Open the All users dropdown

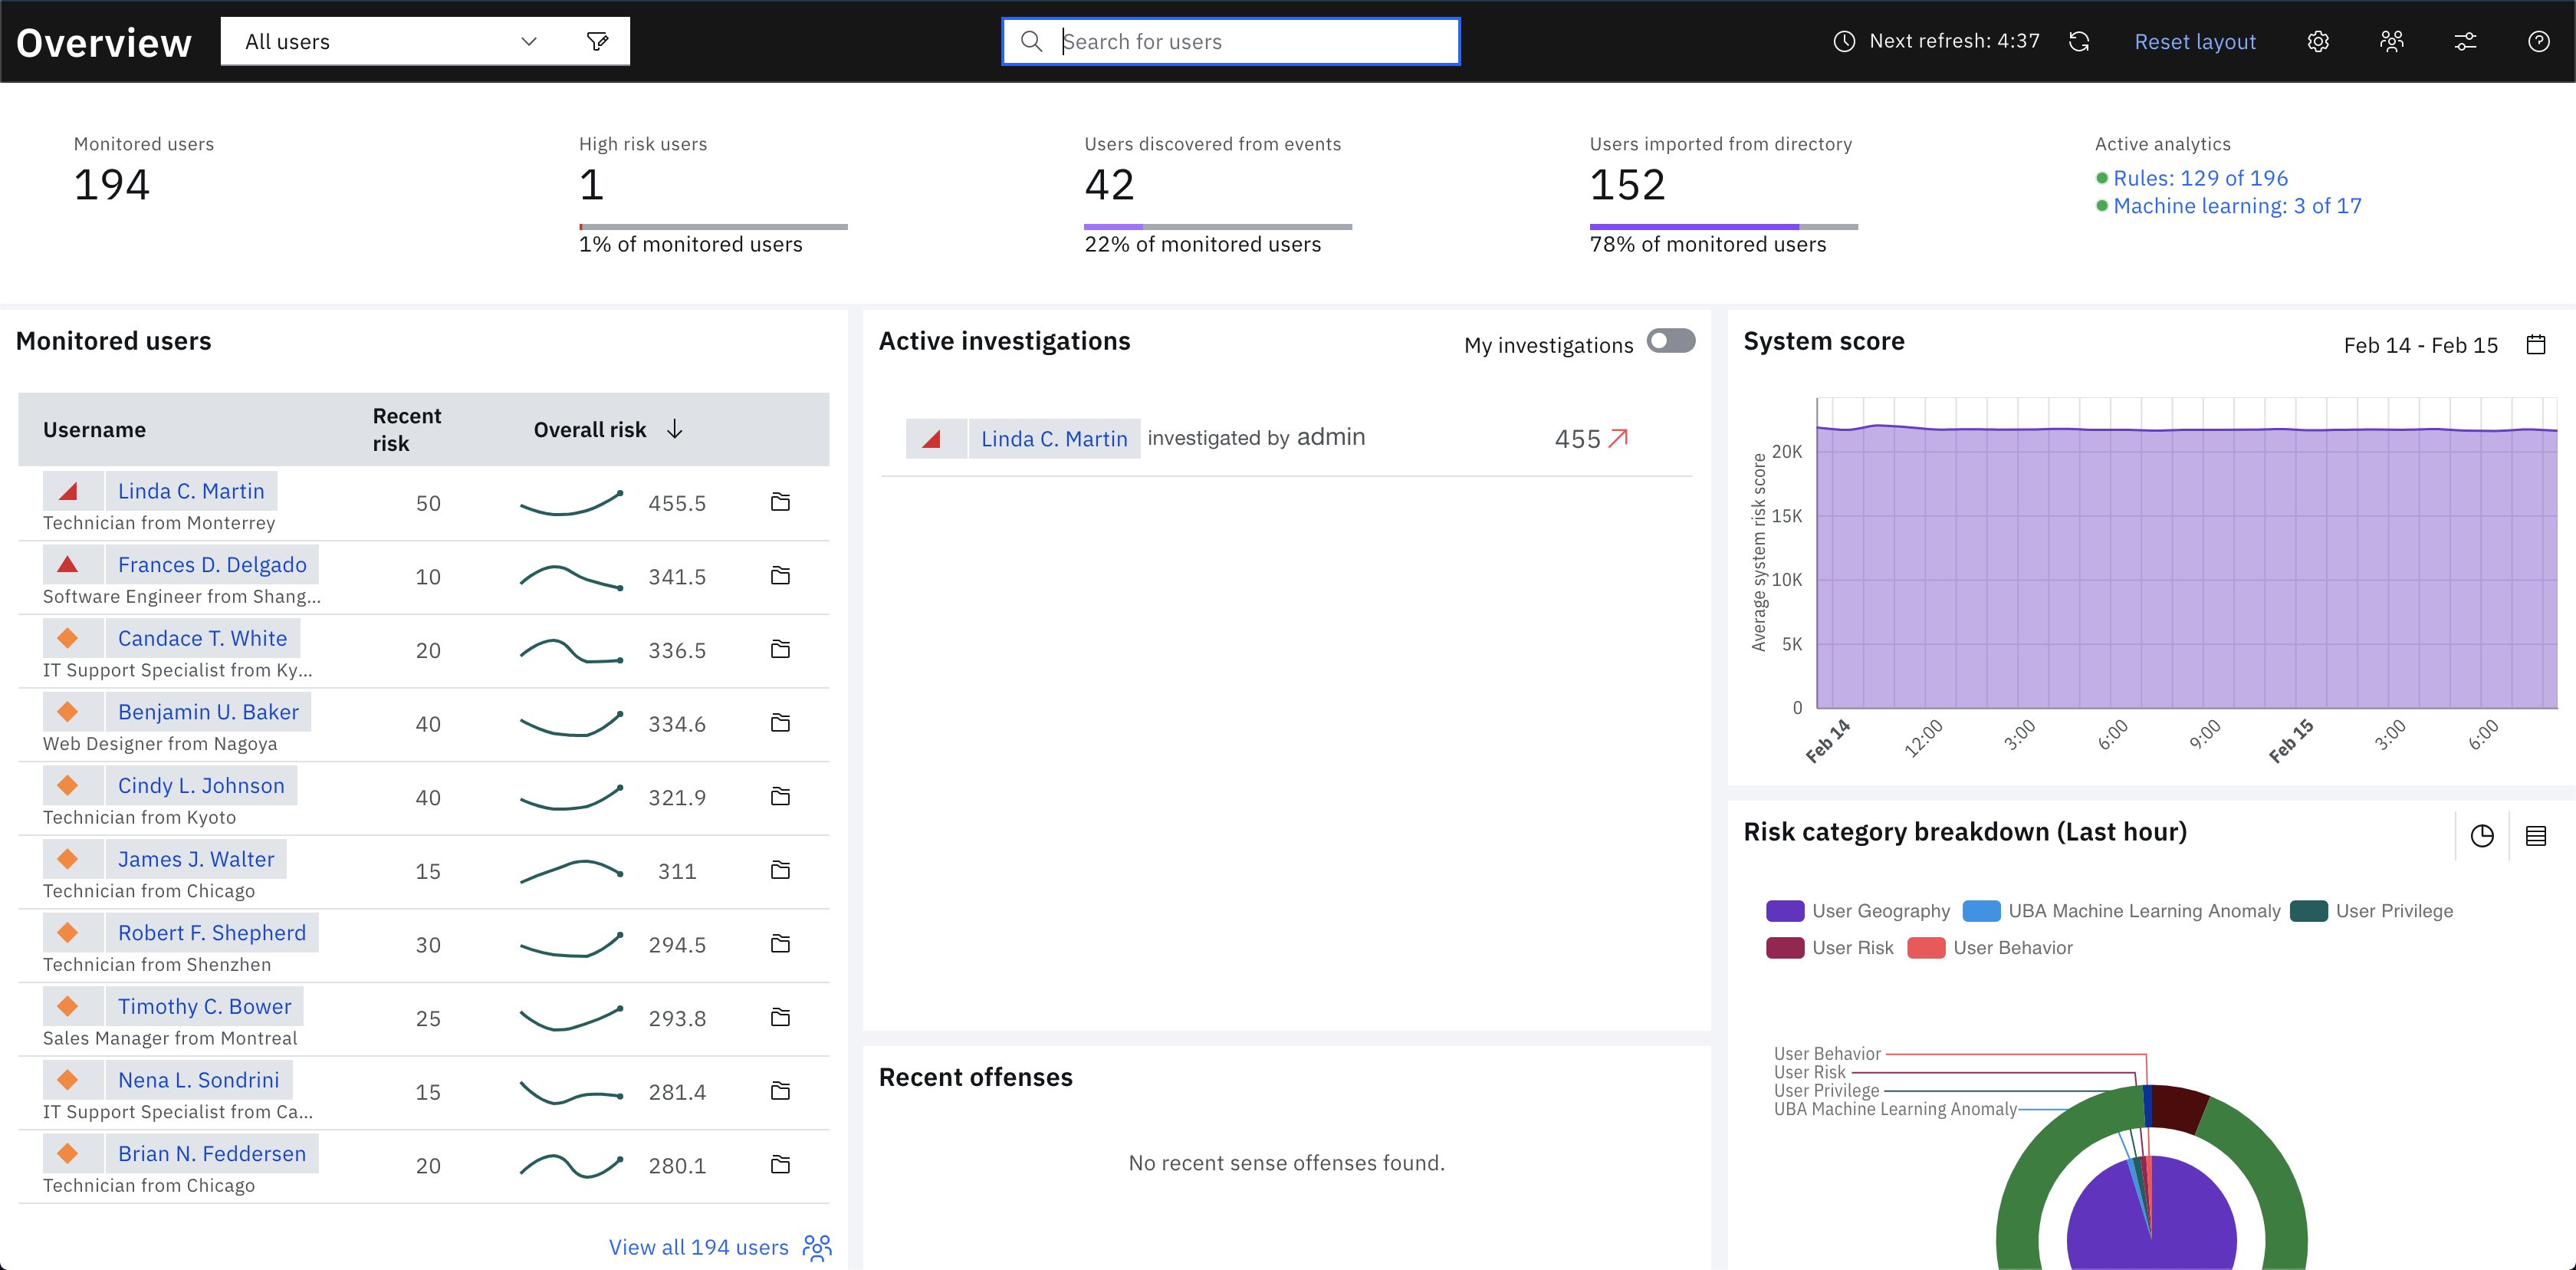392,41
